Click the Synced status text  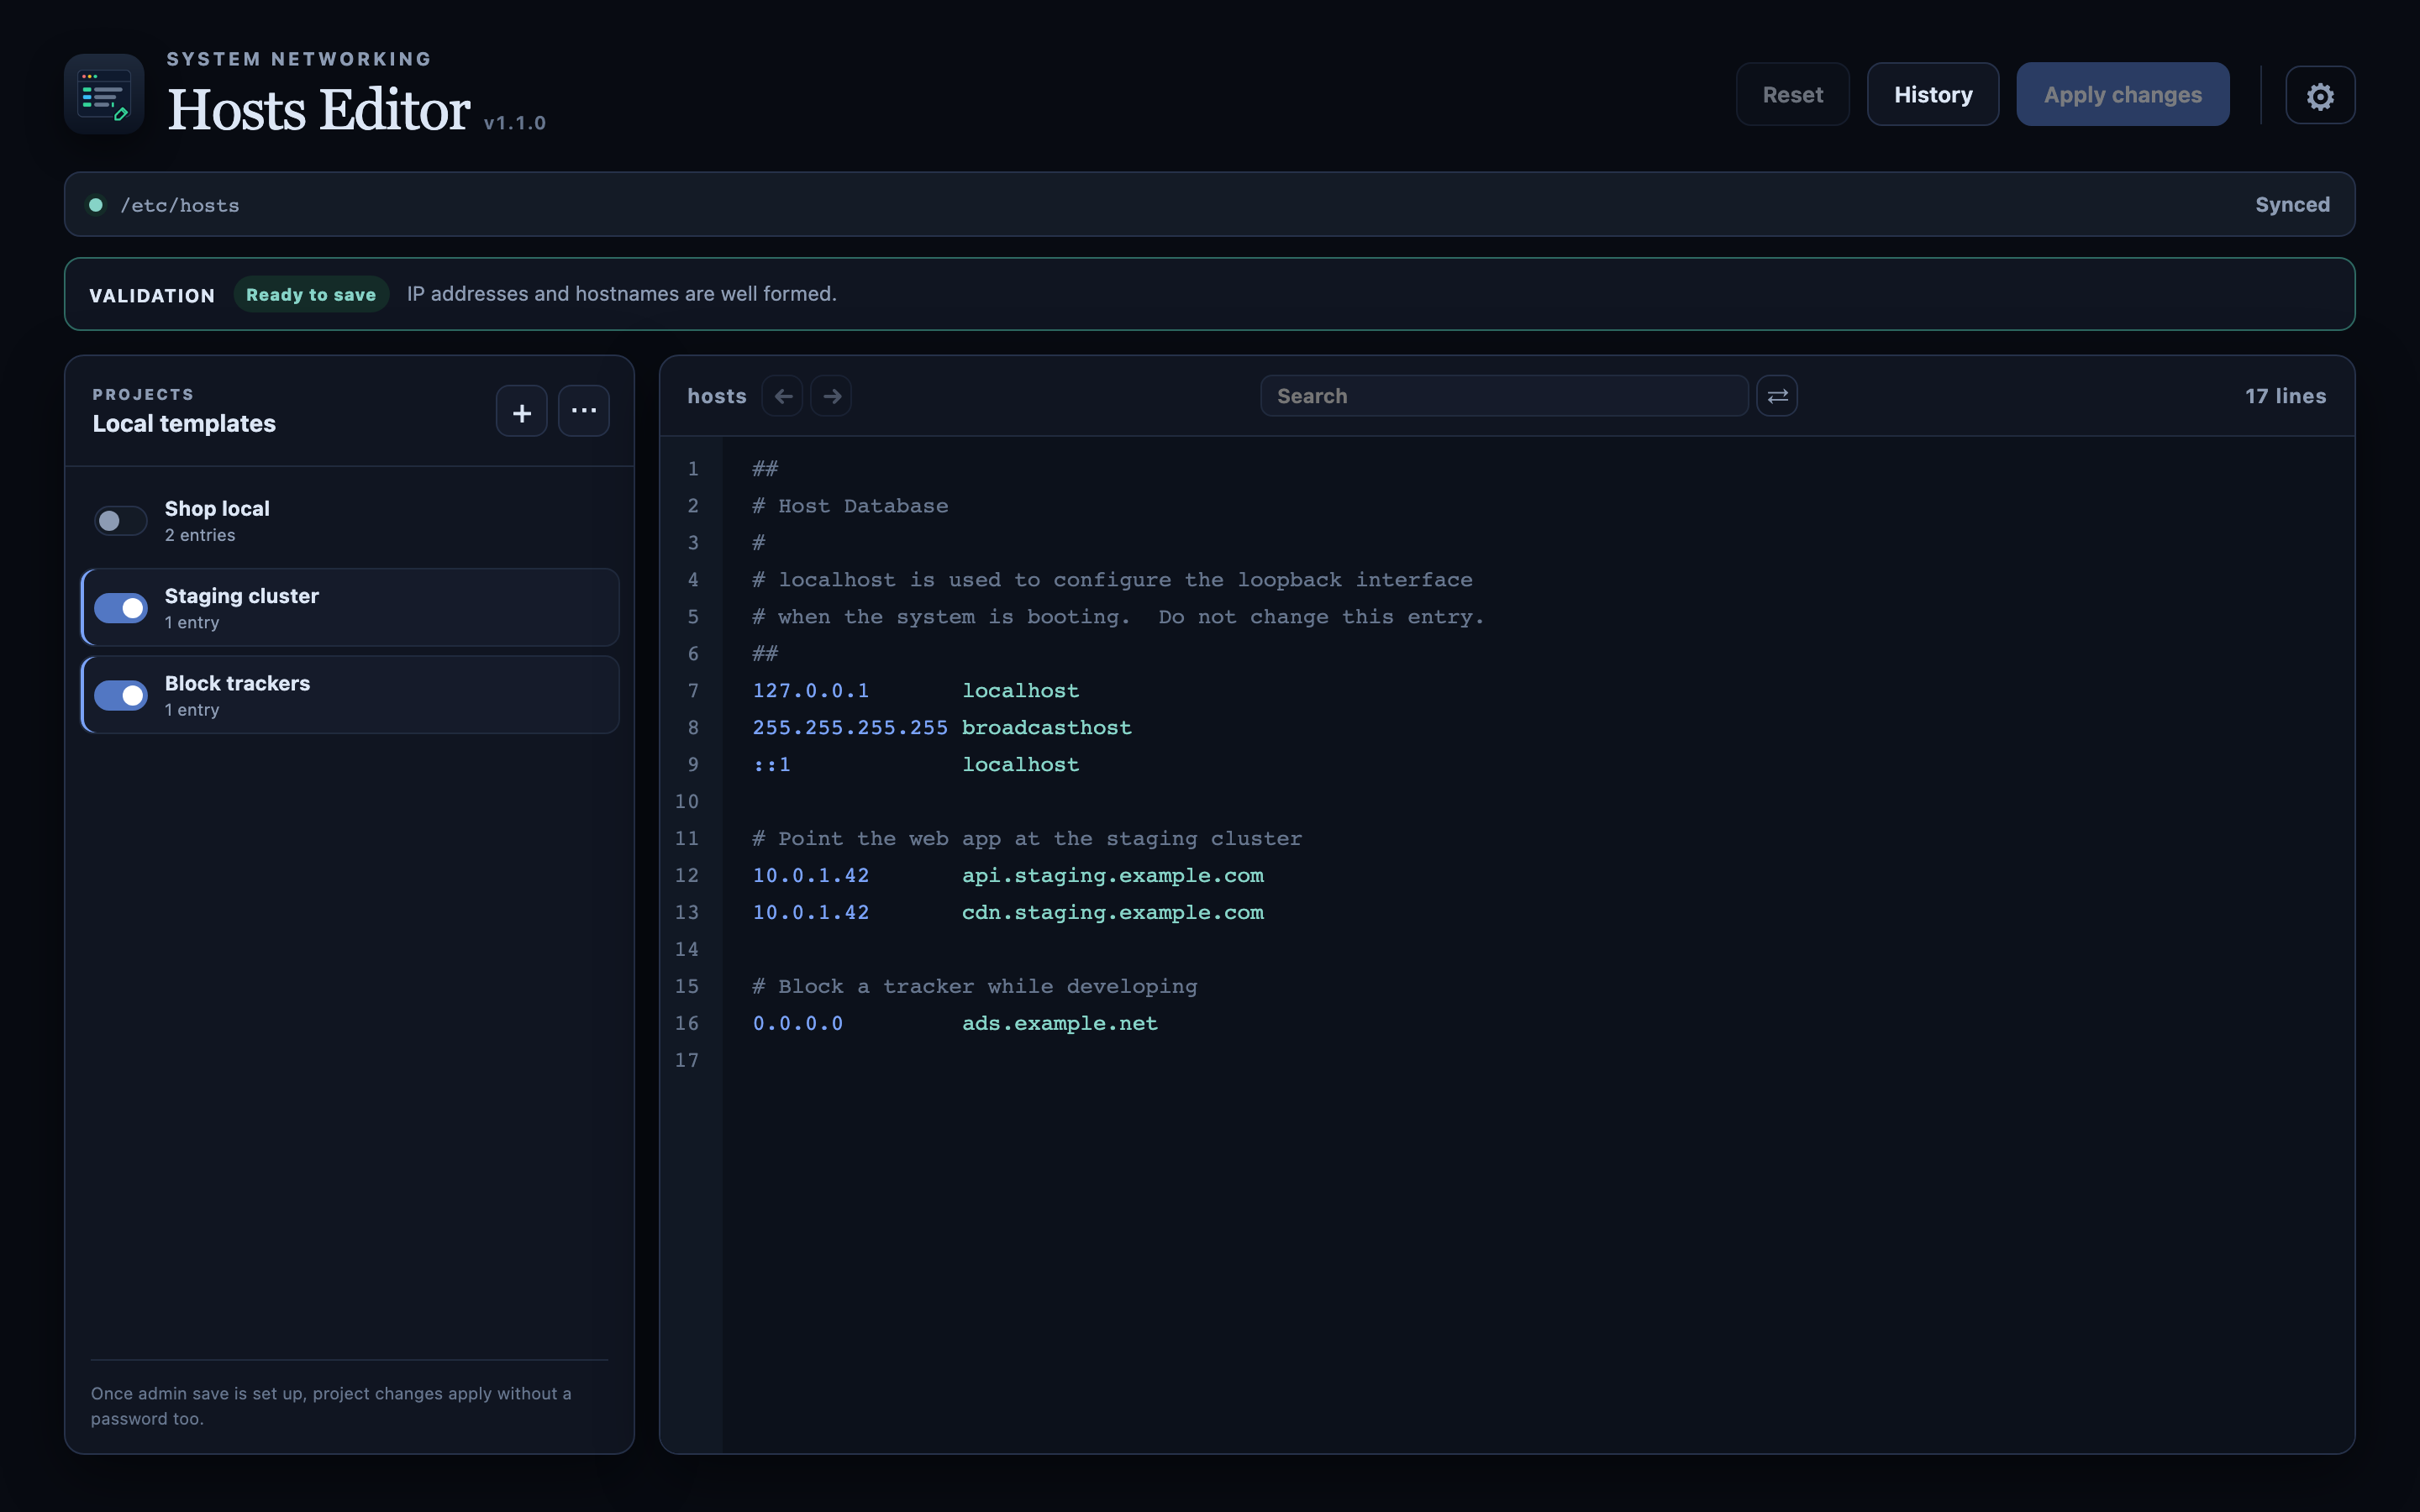[2292, 205]
